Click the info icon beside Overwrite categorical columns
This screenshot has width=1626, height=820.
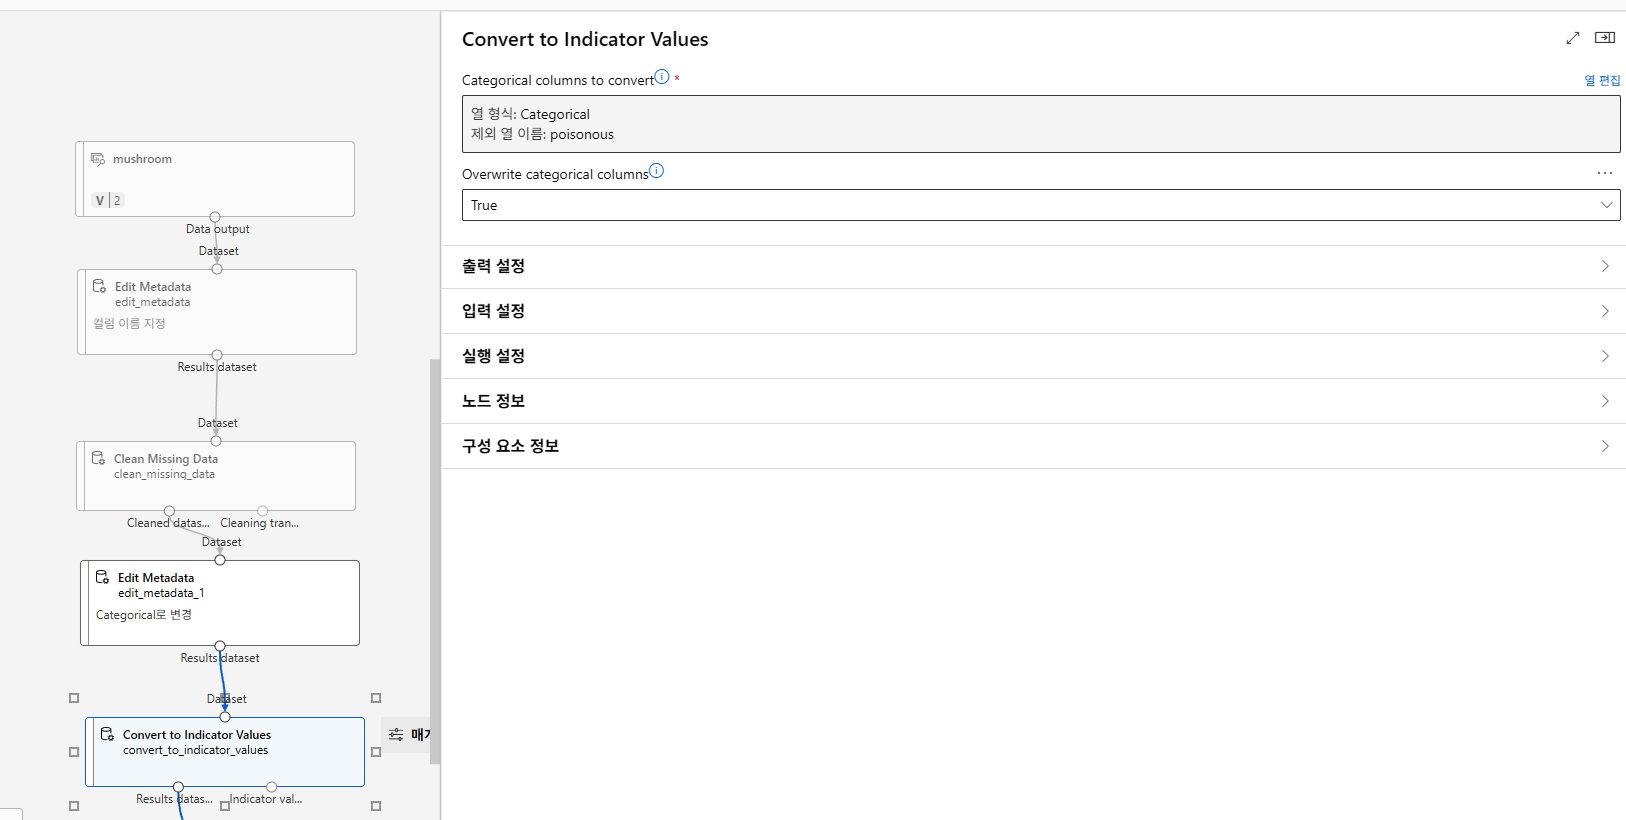[656, 171]
